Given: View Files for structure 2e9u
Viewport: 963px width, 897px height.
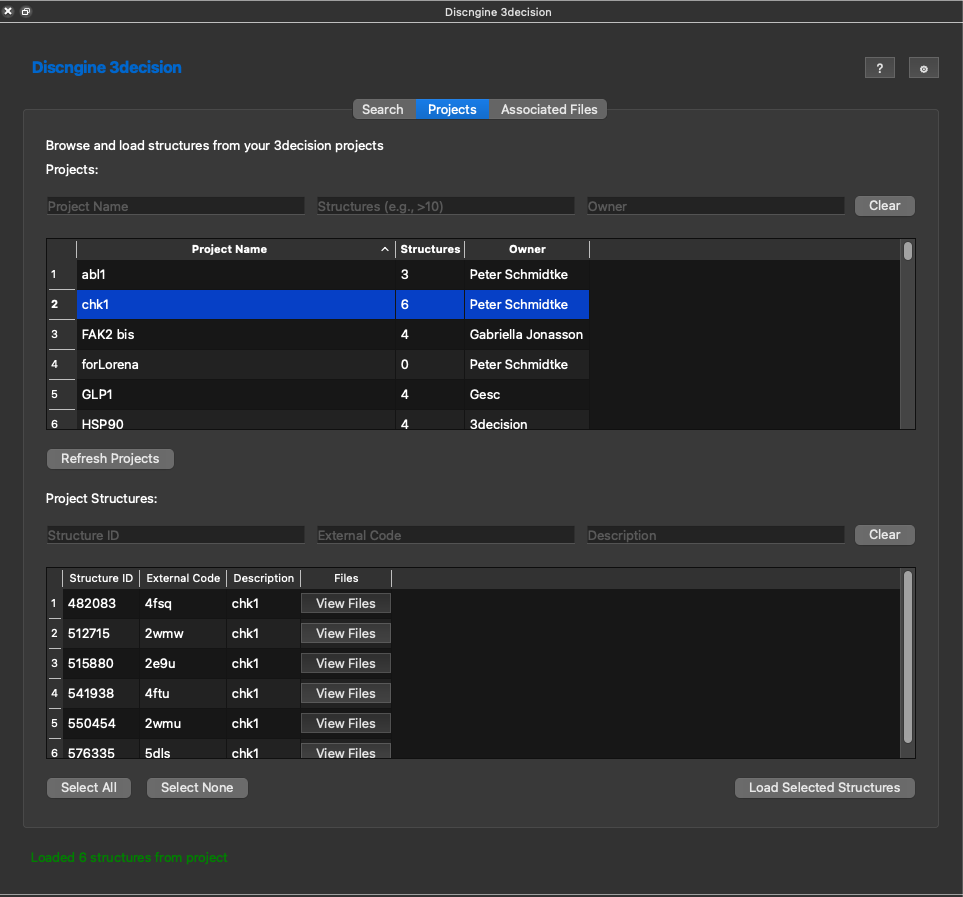Looking at the screenshot, I should [x=346, y=664].
